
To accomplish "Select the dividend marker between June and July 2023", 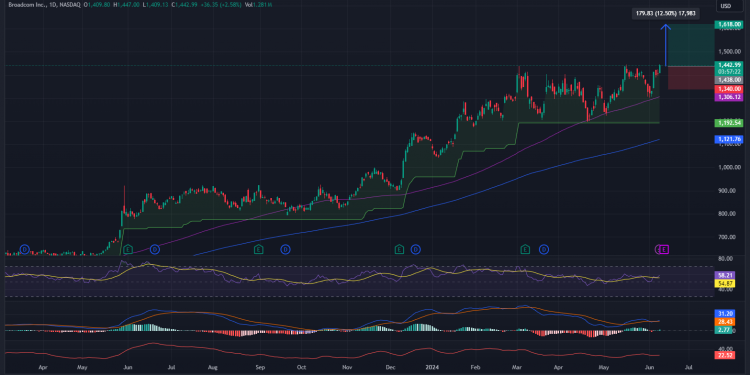I will pyautogui.click(x=154, y=249).
